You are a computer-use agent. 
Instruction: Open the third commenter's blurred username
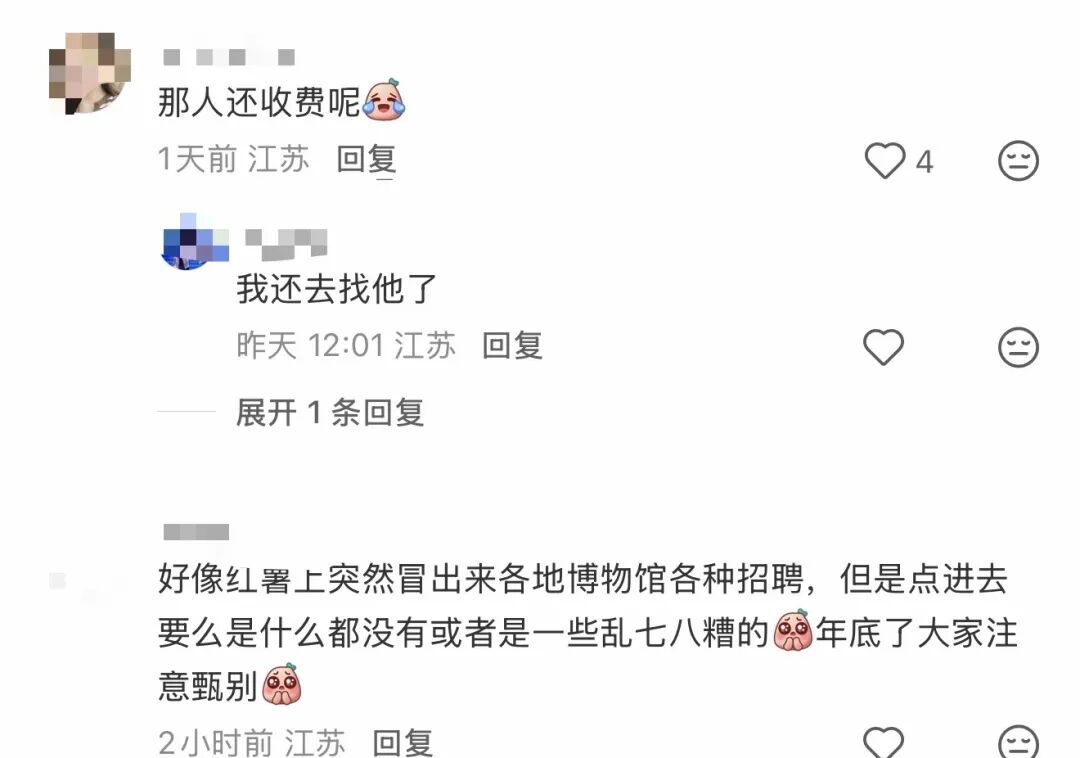point(196,532)
